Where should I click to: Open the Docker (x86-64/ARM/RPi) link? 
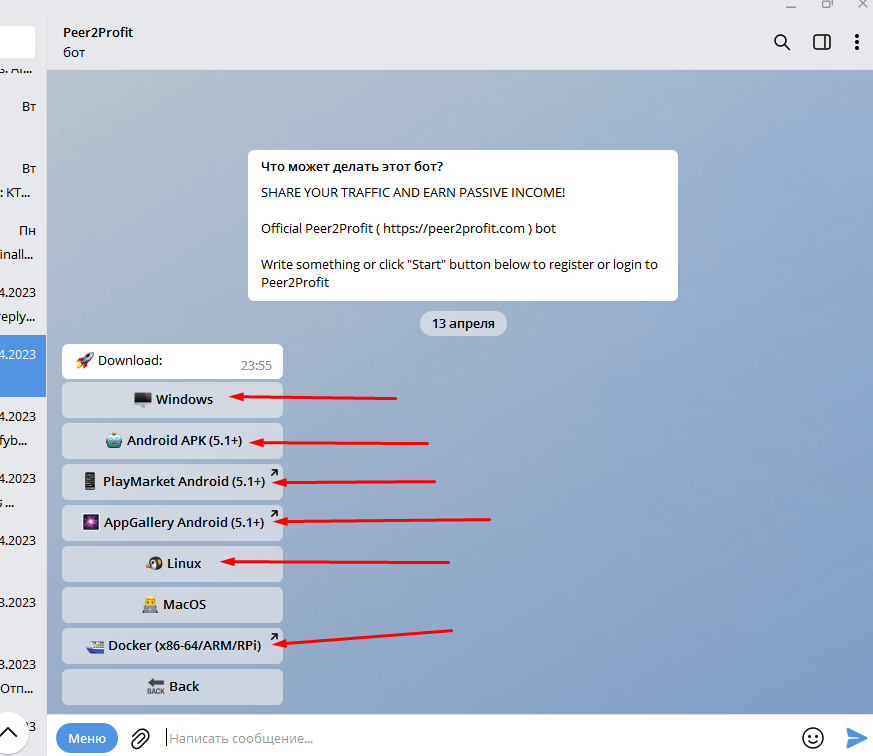click(173, 646)
